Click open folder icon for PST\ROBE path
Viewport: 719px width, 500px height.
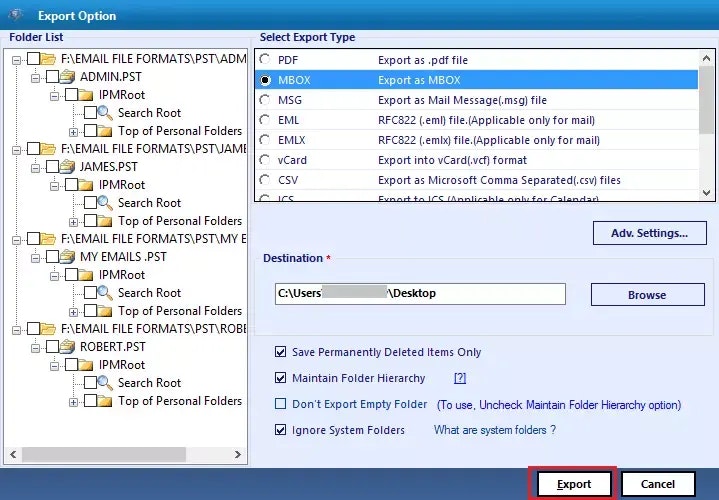point(48,328)
